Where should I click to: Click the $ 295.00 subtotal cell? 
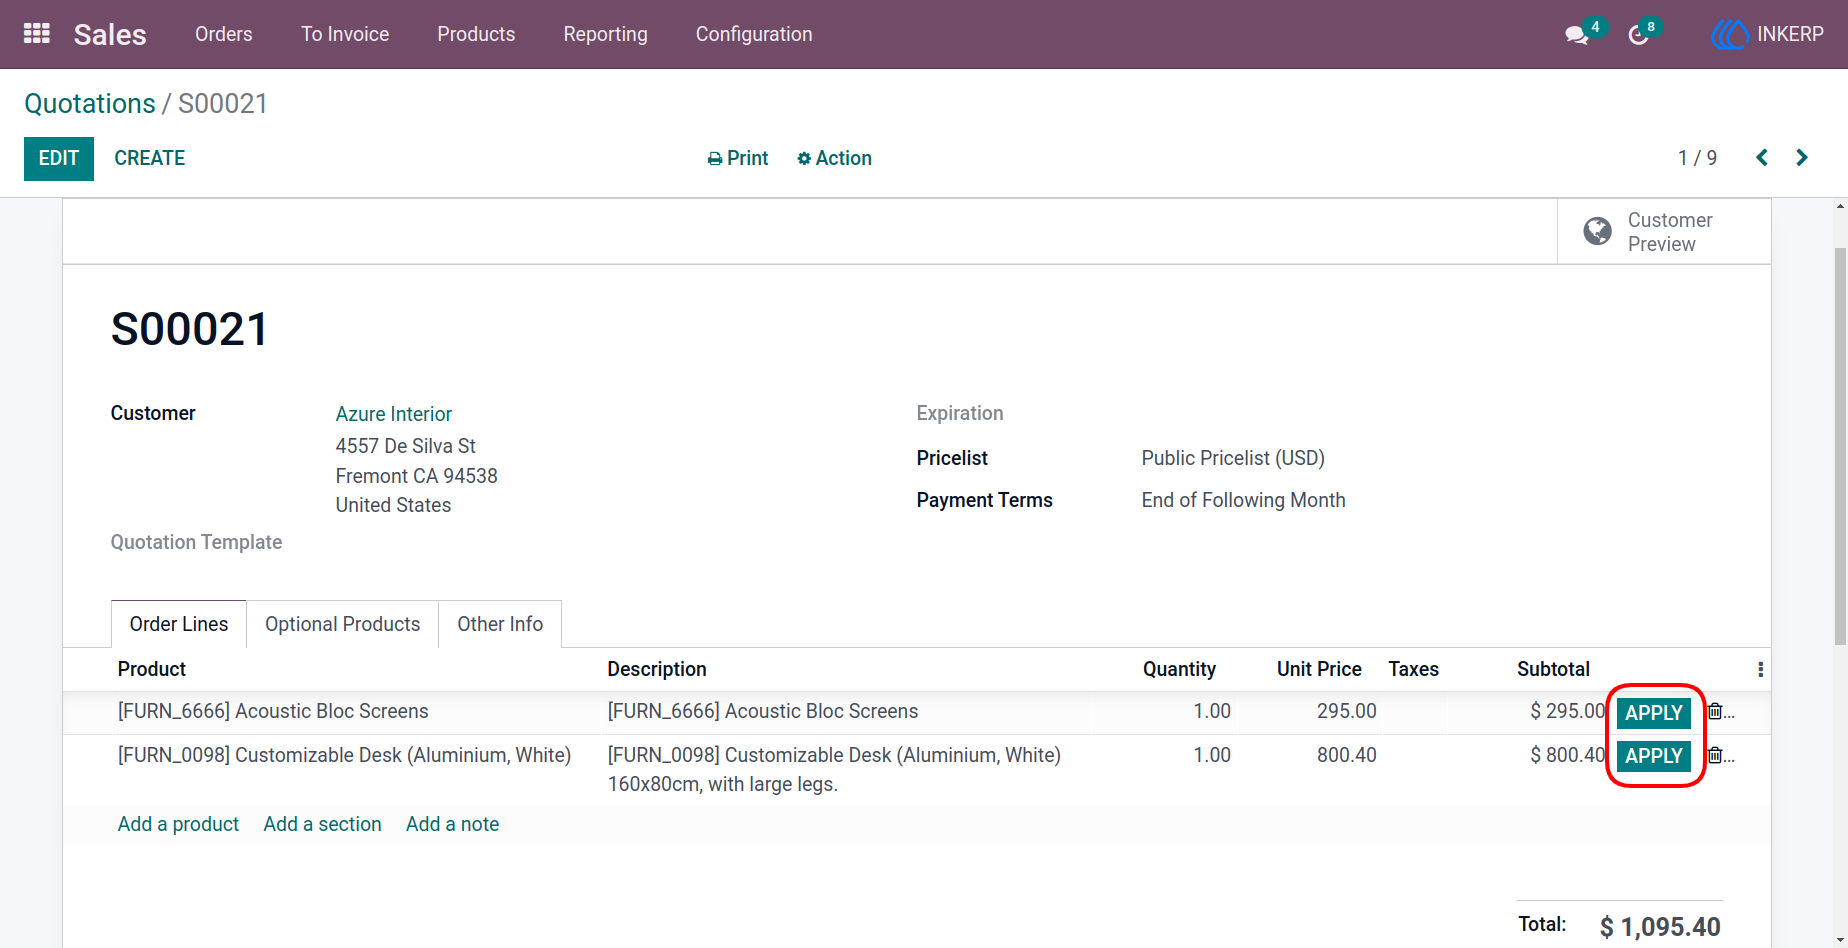(1567, 711)
